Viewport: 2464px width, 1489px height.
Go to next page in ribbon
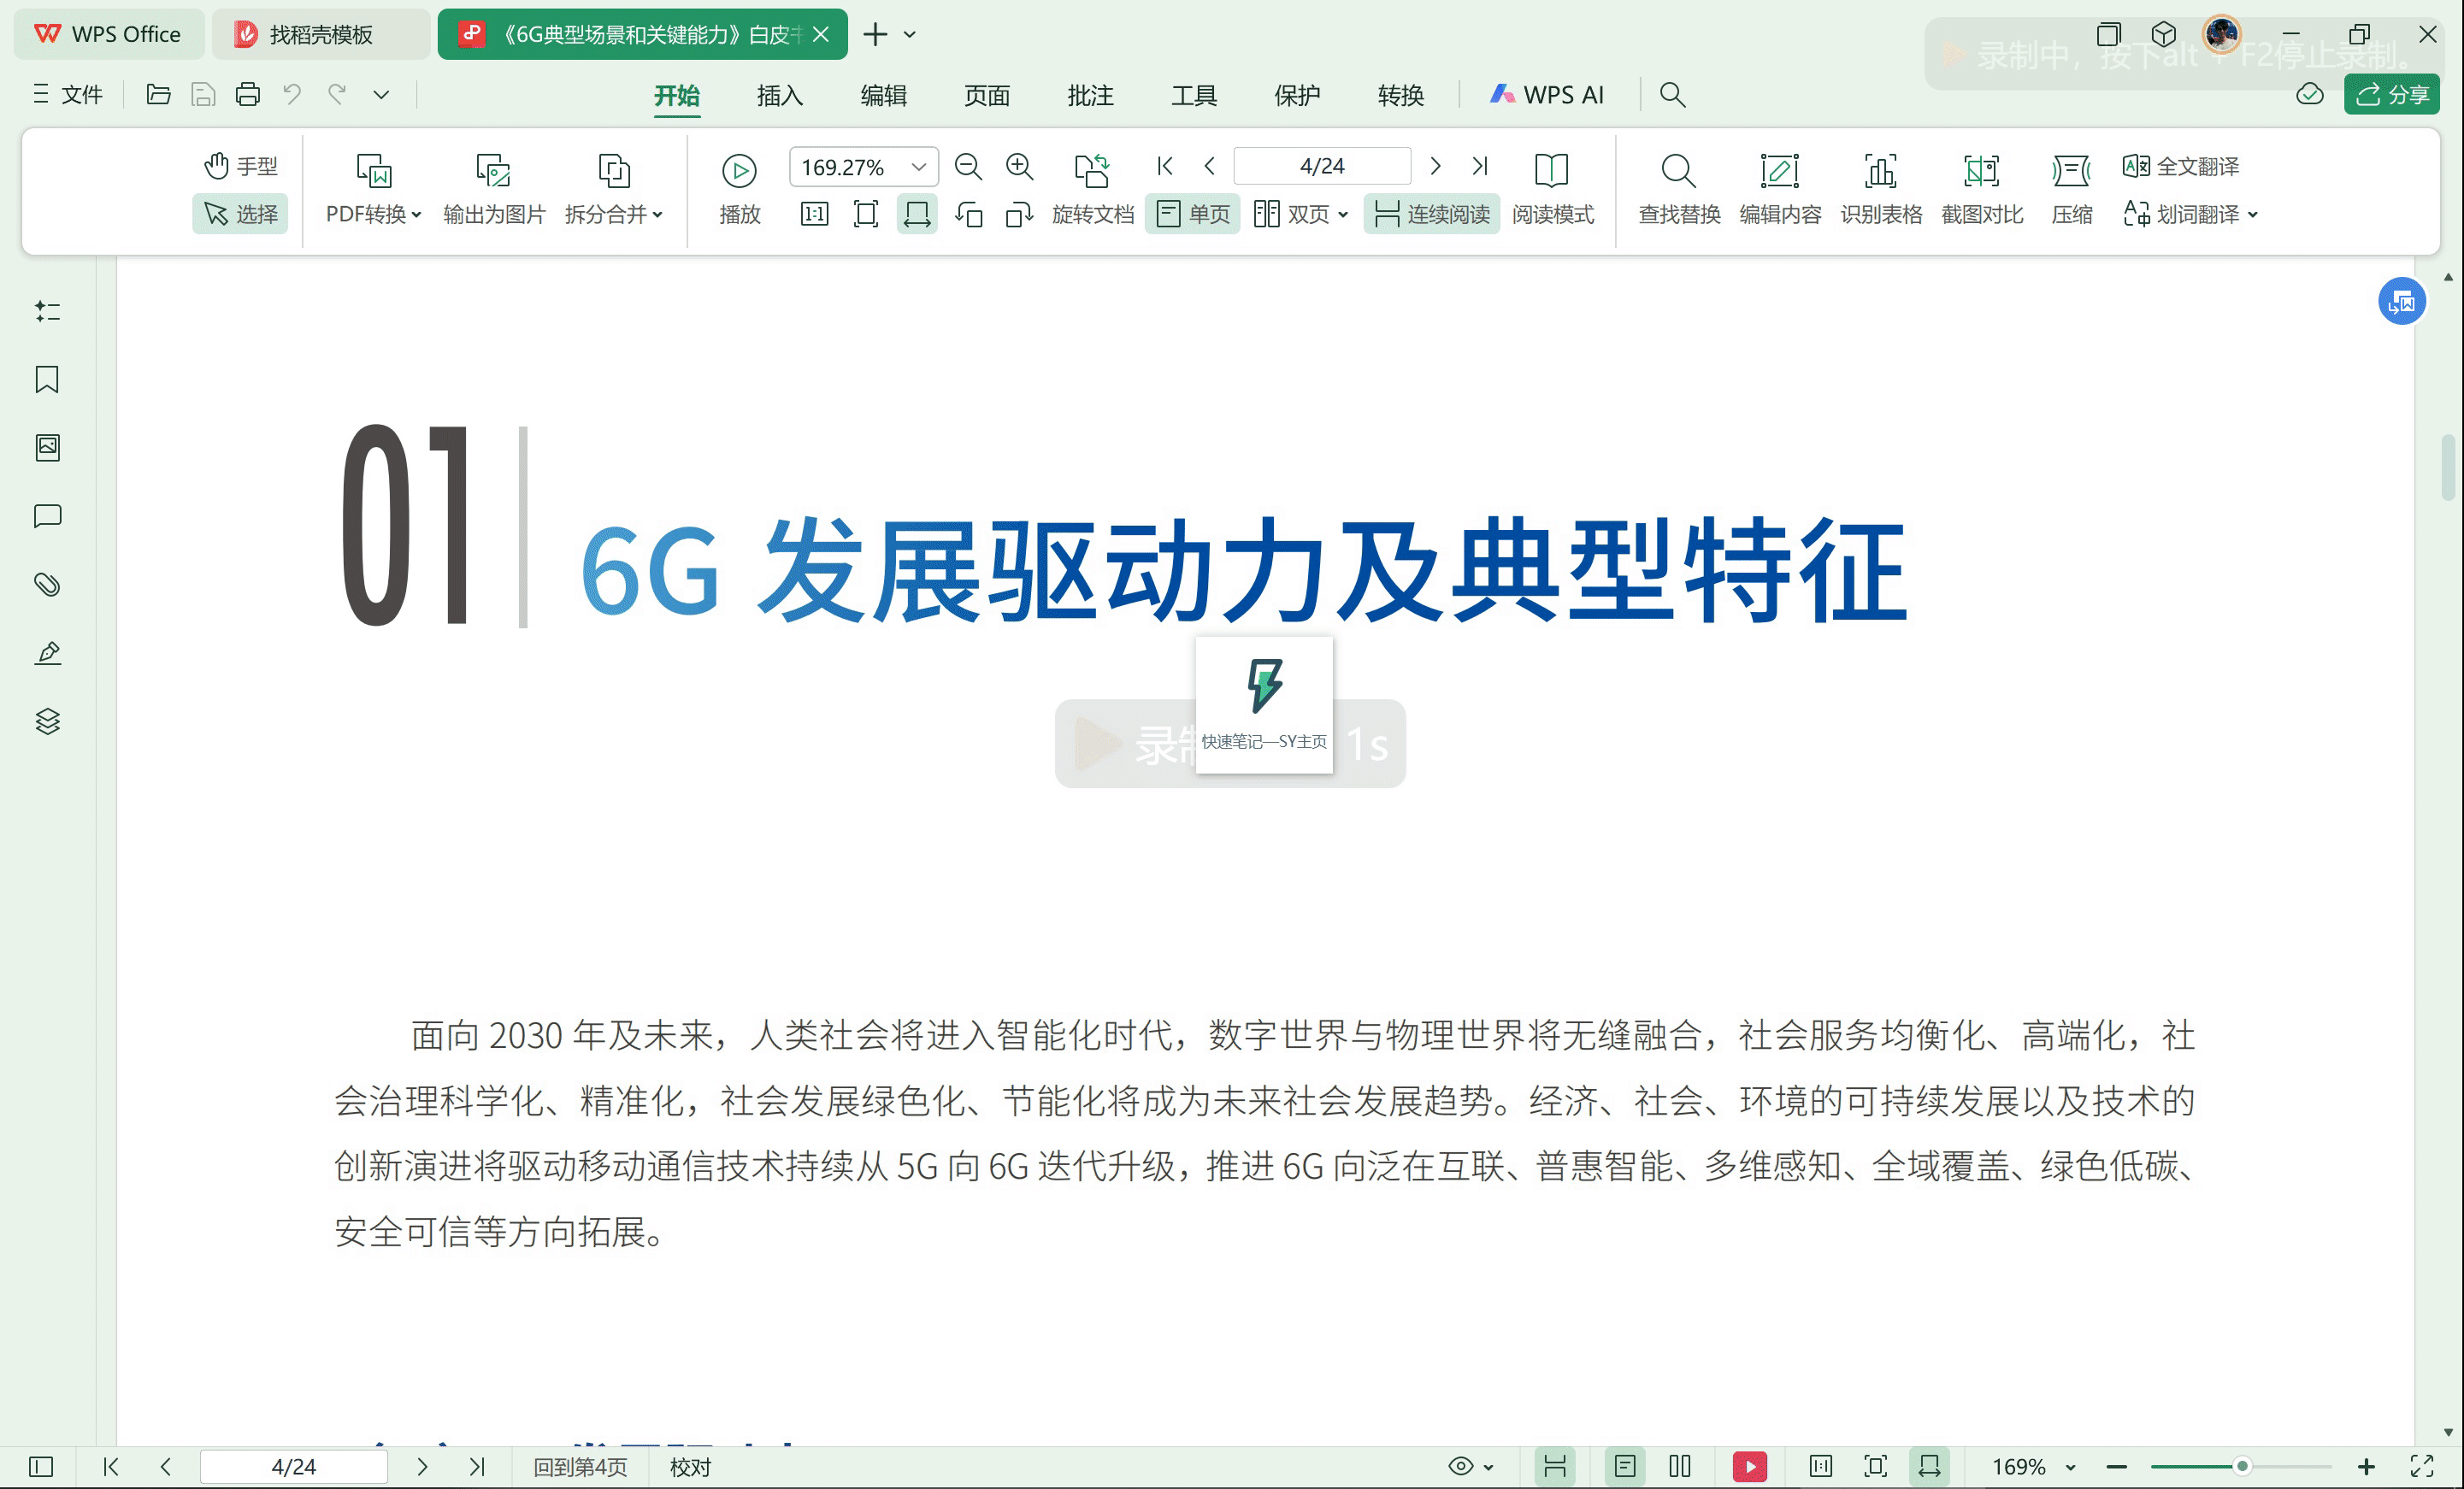point(1435,166)
